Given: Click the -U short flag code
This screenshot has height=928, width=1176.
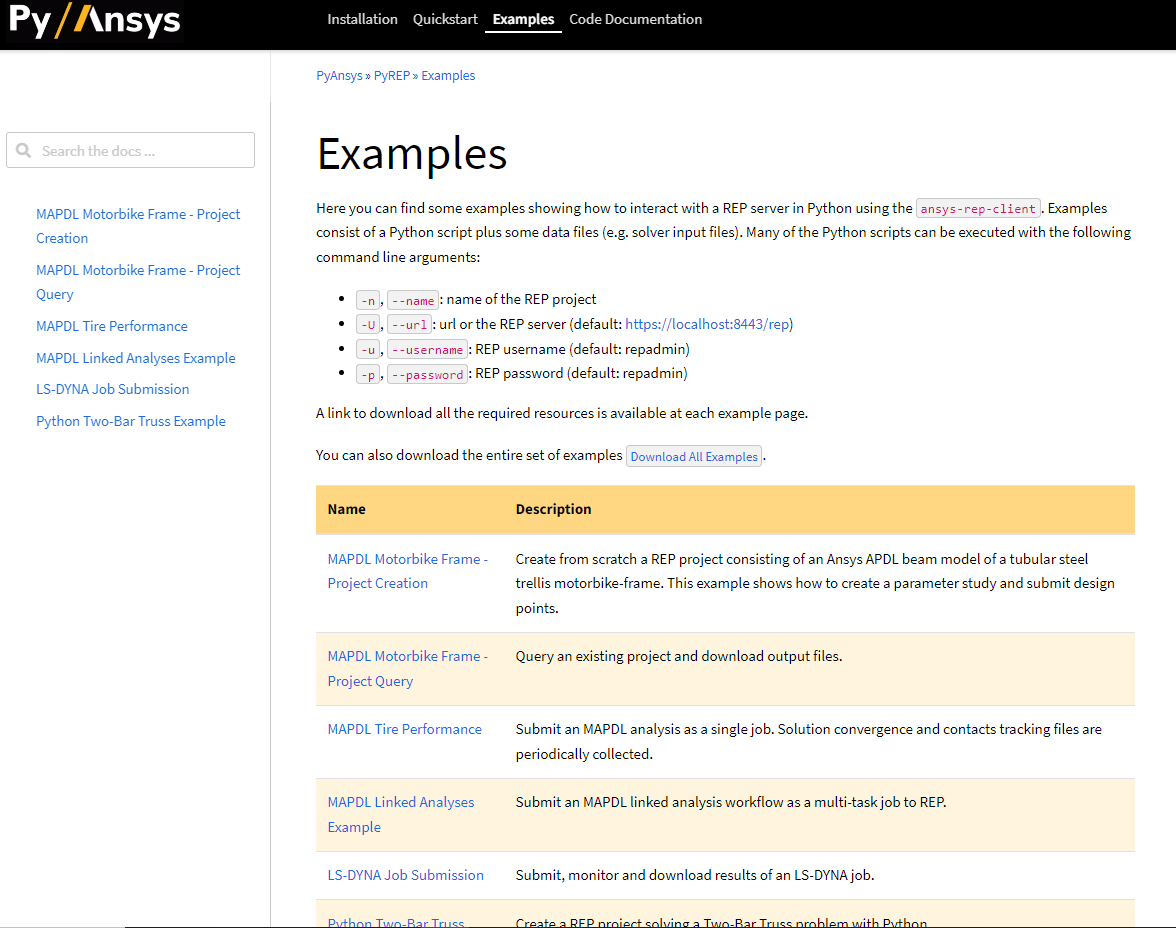Looking at the screenshot, I should [x=368, y=325].
